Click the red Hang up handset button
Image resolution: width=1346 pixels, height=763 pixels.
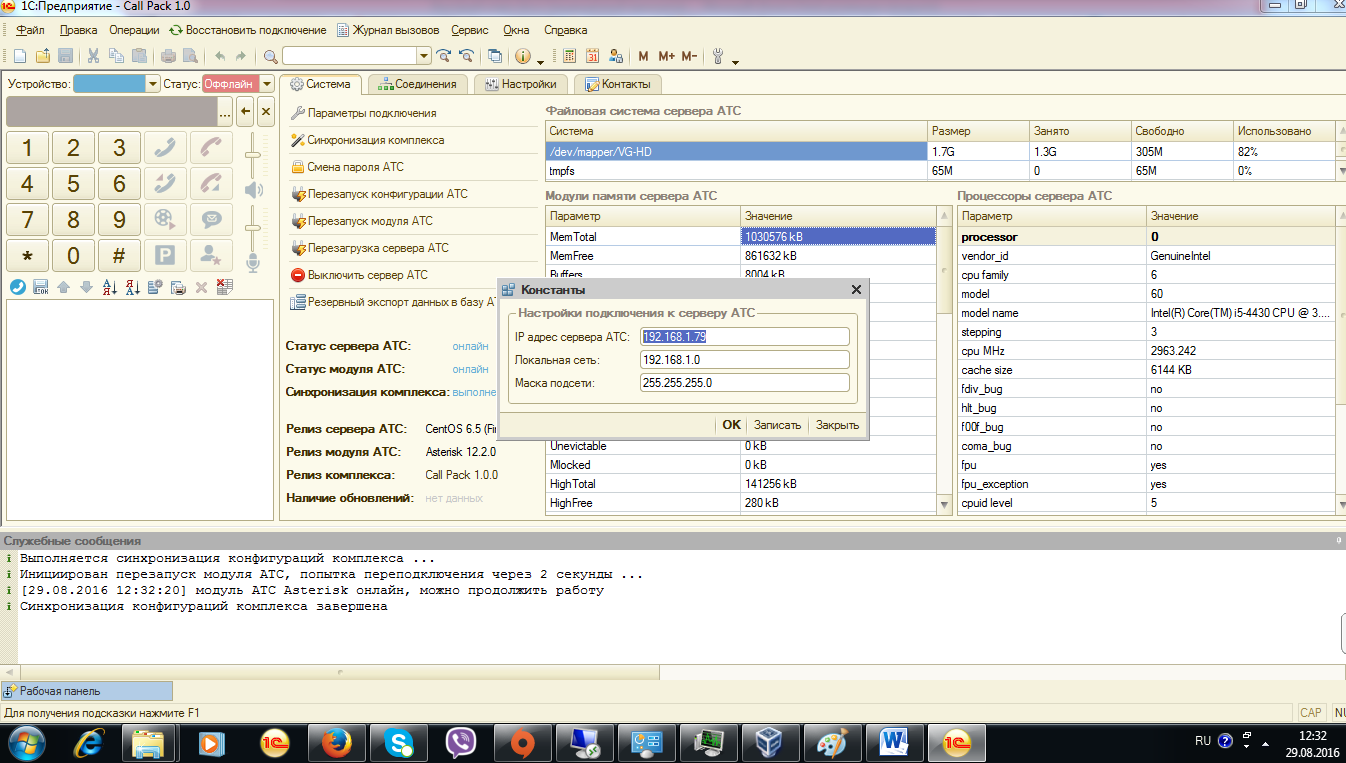click(x=211, y=147)
